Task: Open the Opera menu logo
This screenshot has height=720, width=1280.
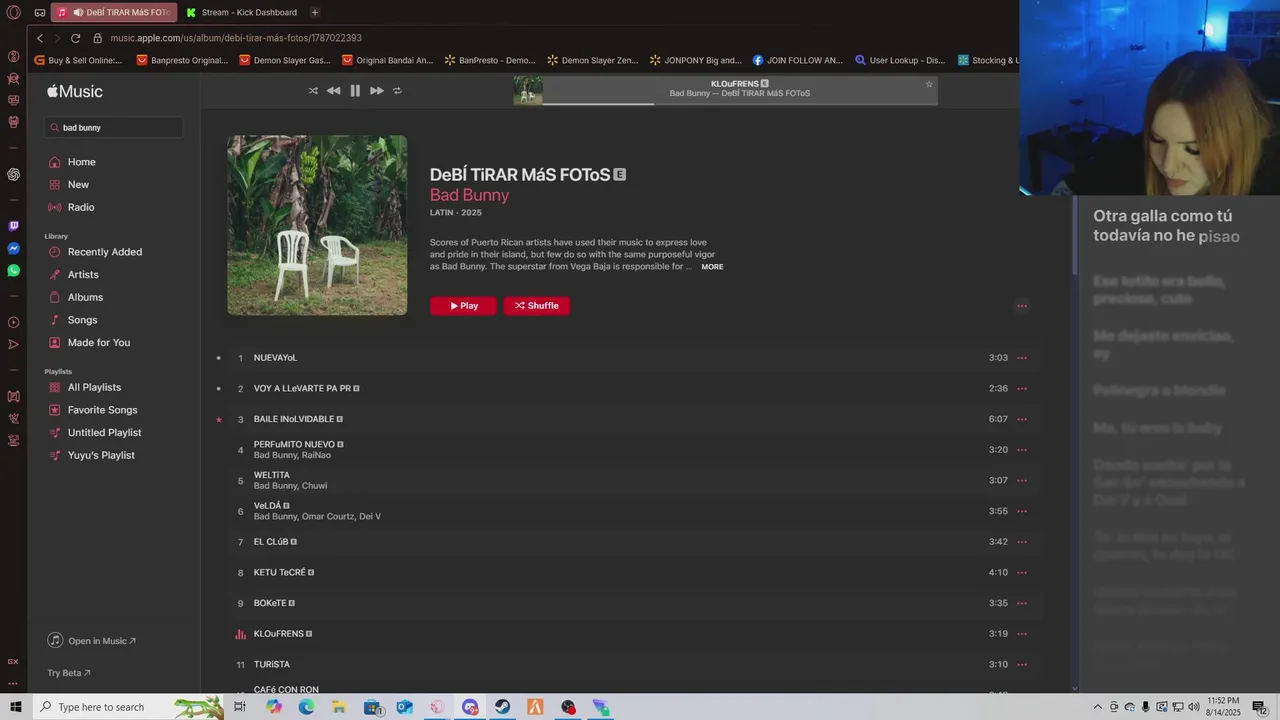Action: point(13,12)
